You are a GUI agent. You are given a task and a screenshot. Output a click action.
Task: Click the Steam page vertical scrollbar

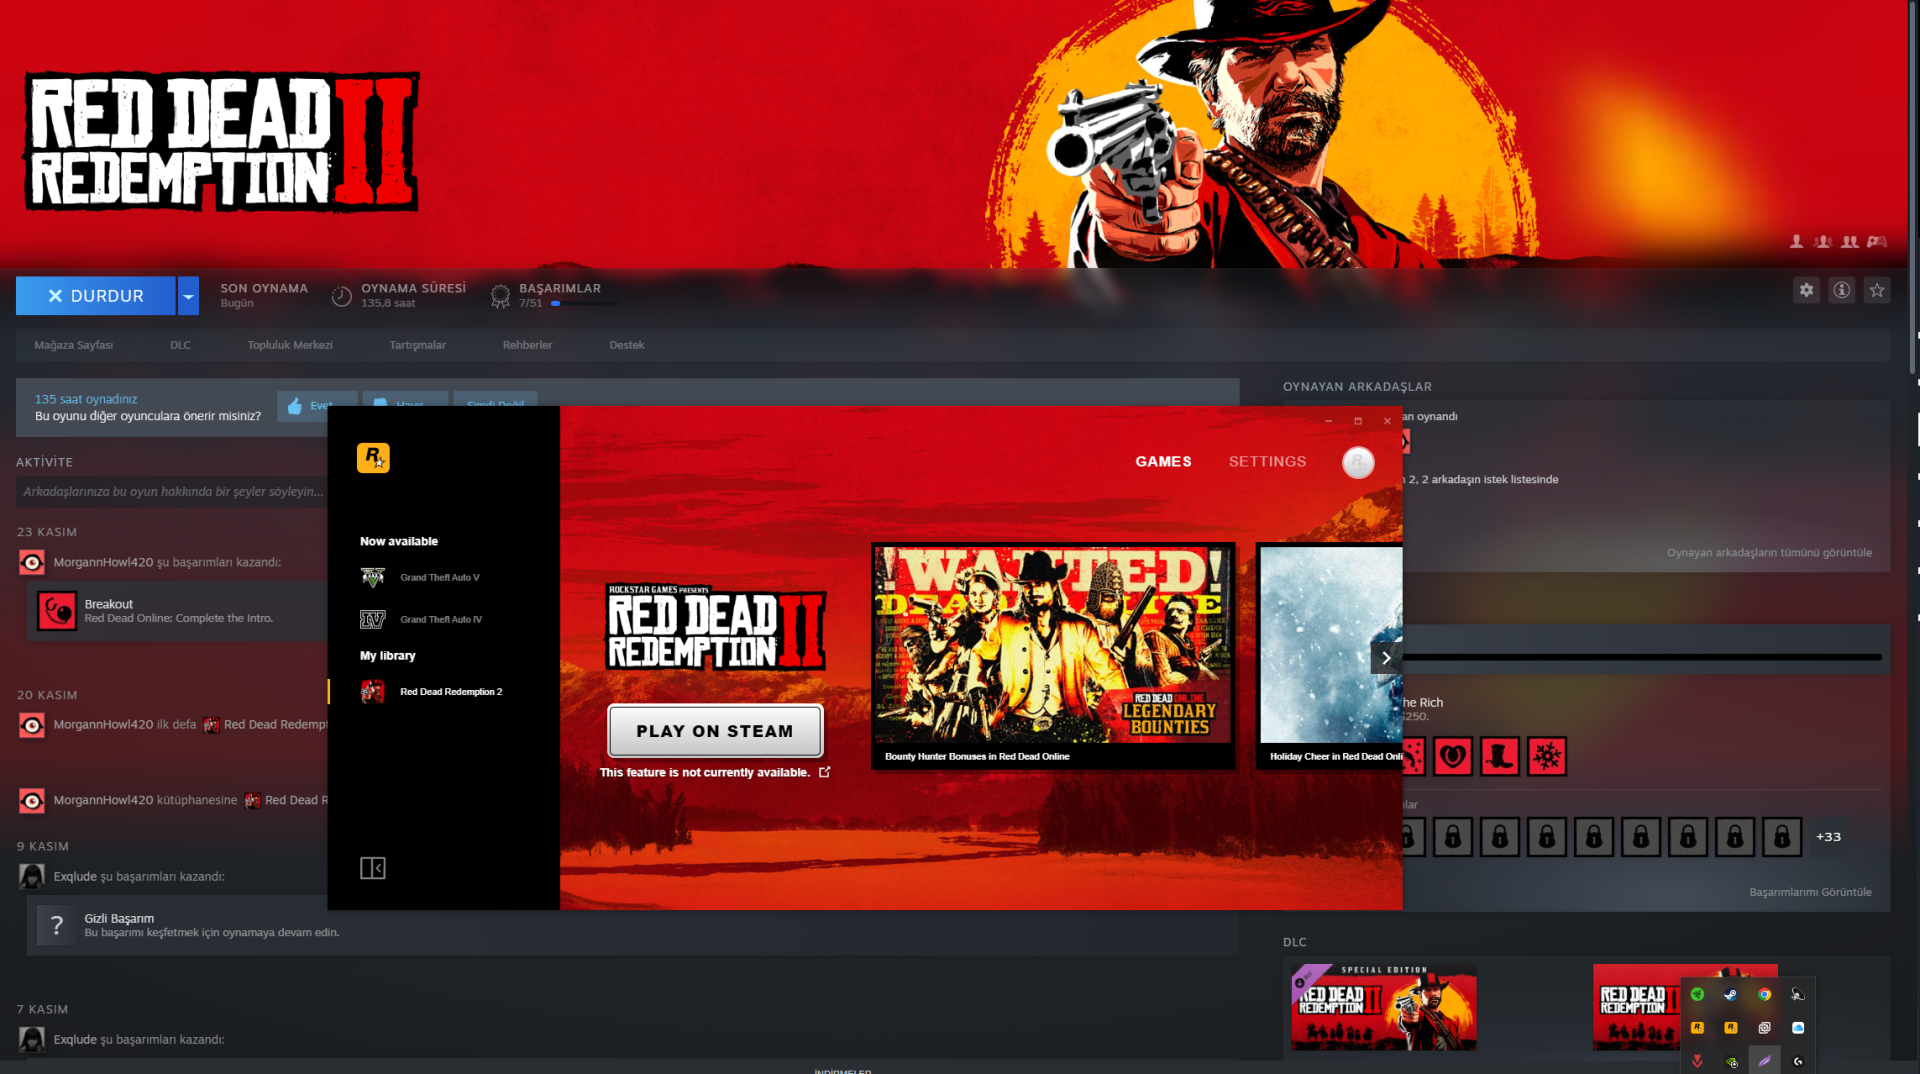coord(1913,190)
